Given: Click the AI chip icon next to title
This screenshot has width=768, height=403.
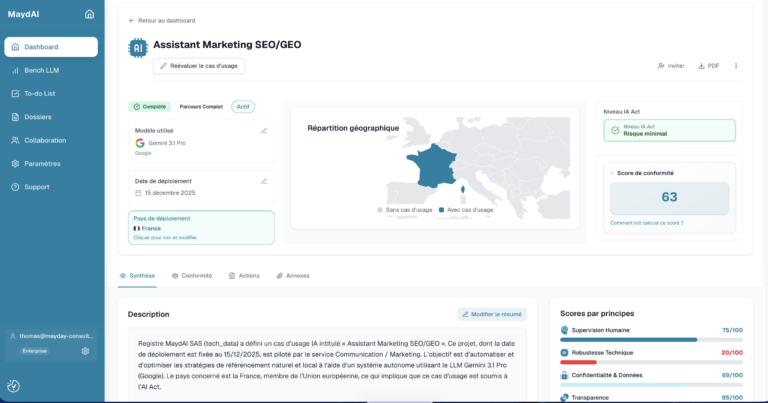Looking at the screenshot, I should pyautogui.click(x=138, y=48).
